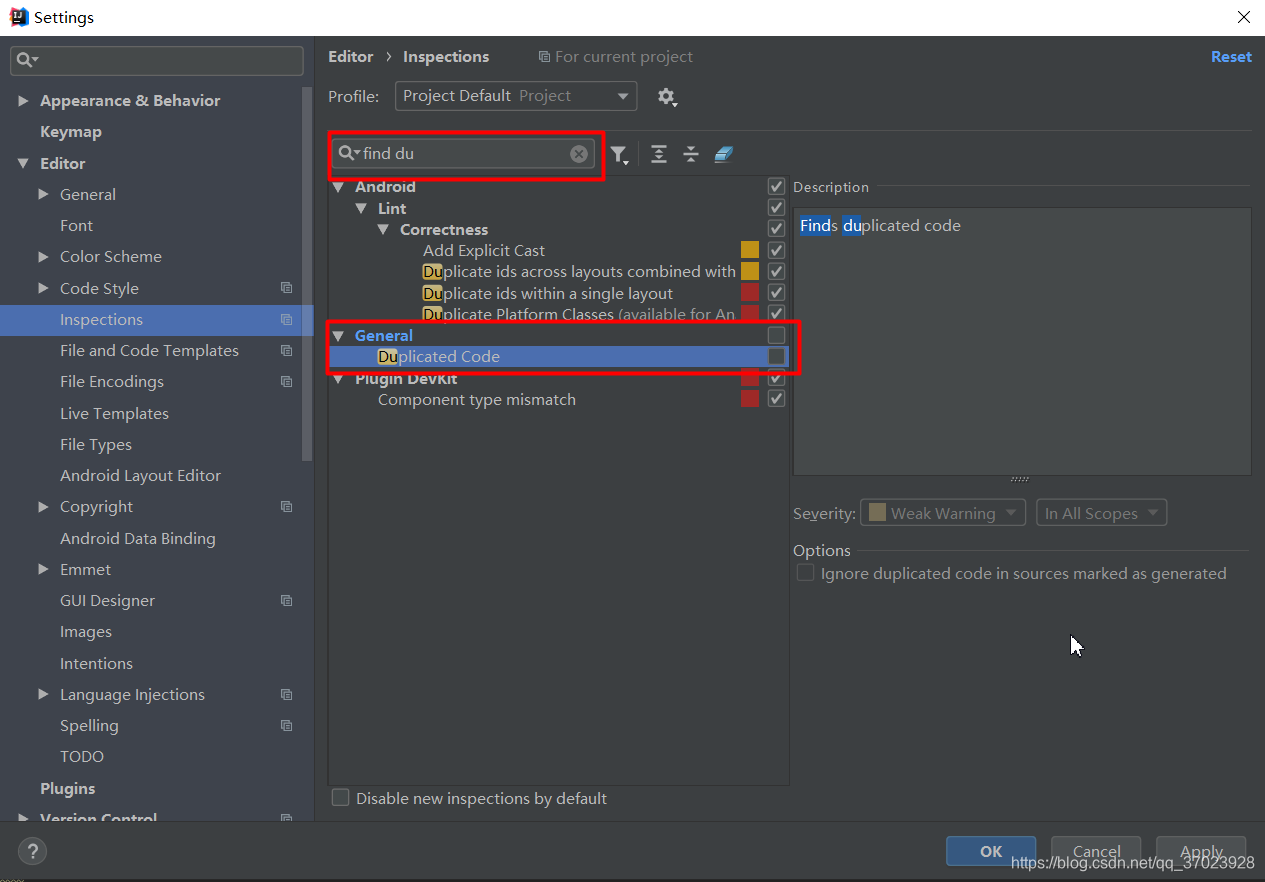The width and height of the screenshot is (1265, 882).
Task: Check Disable new inspections by default
Action: click(x=341, y=798)
